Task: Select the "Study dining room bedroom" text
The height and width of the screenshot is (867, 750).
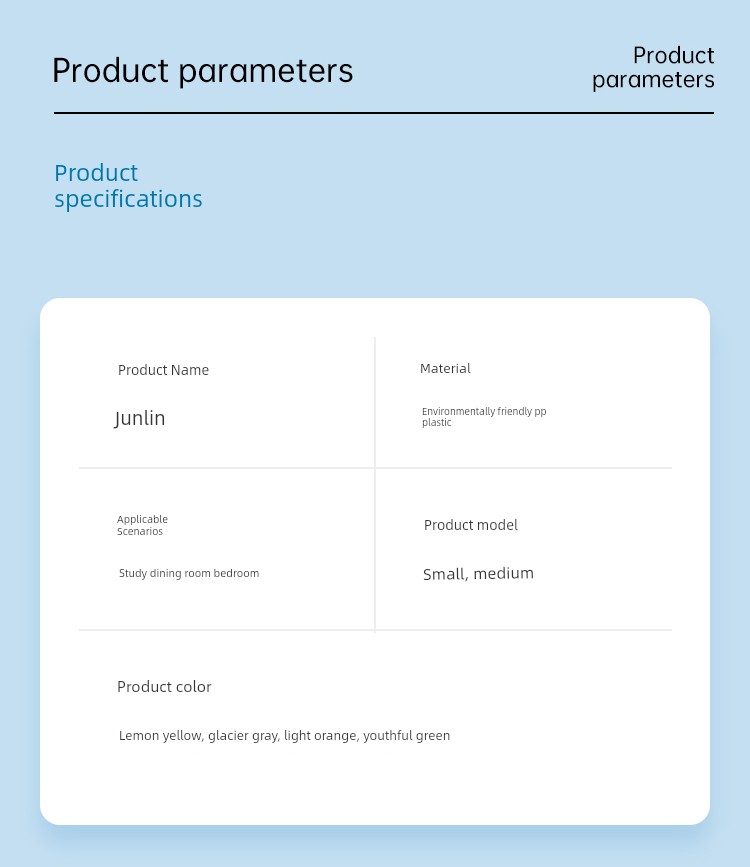Action: coord(189,573)
